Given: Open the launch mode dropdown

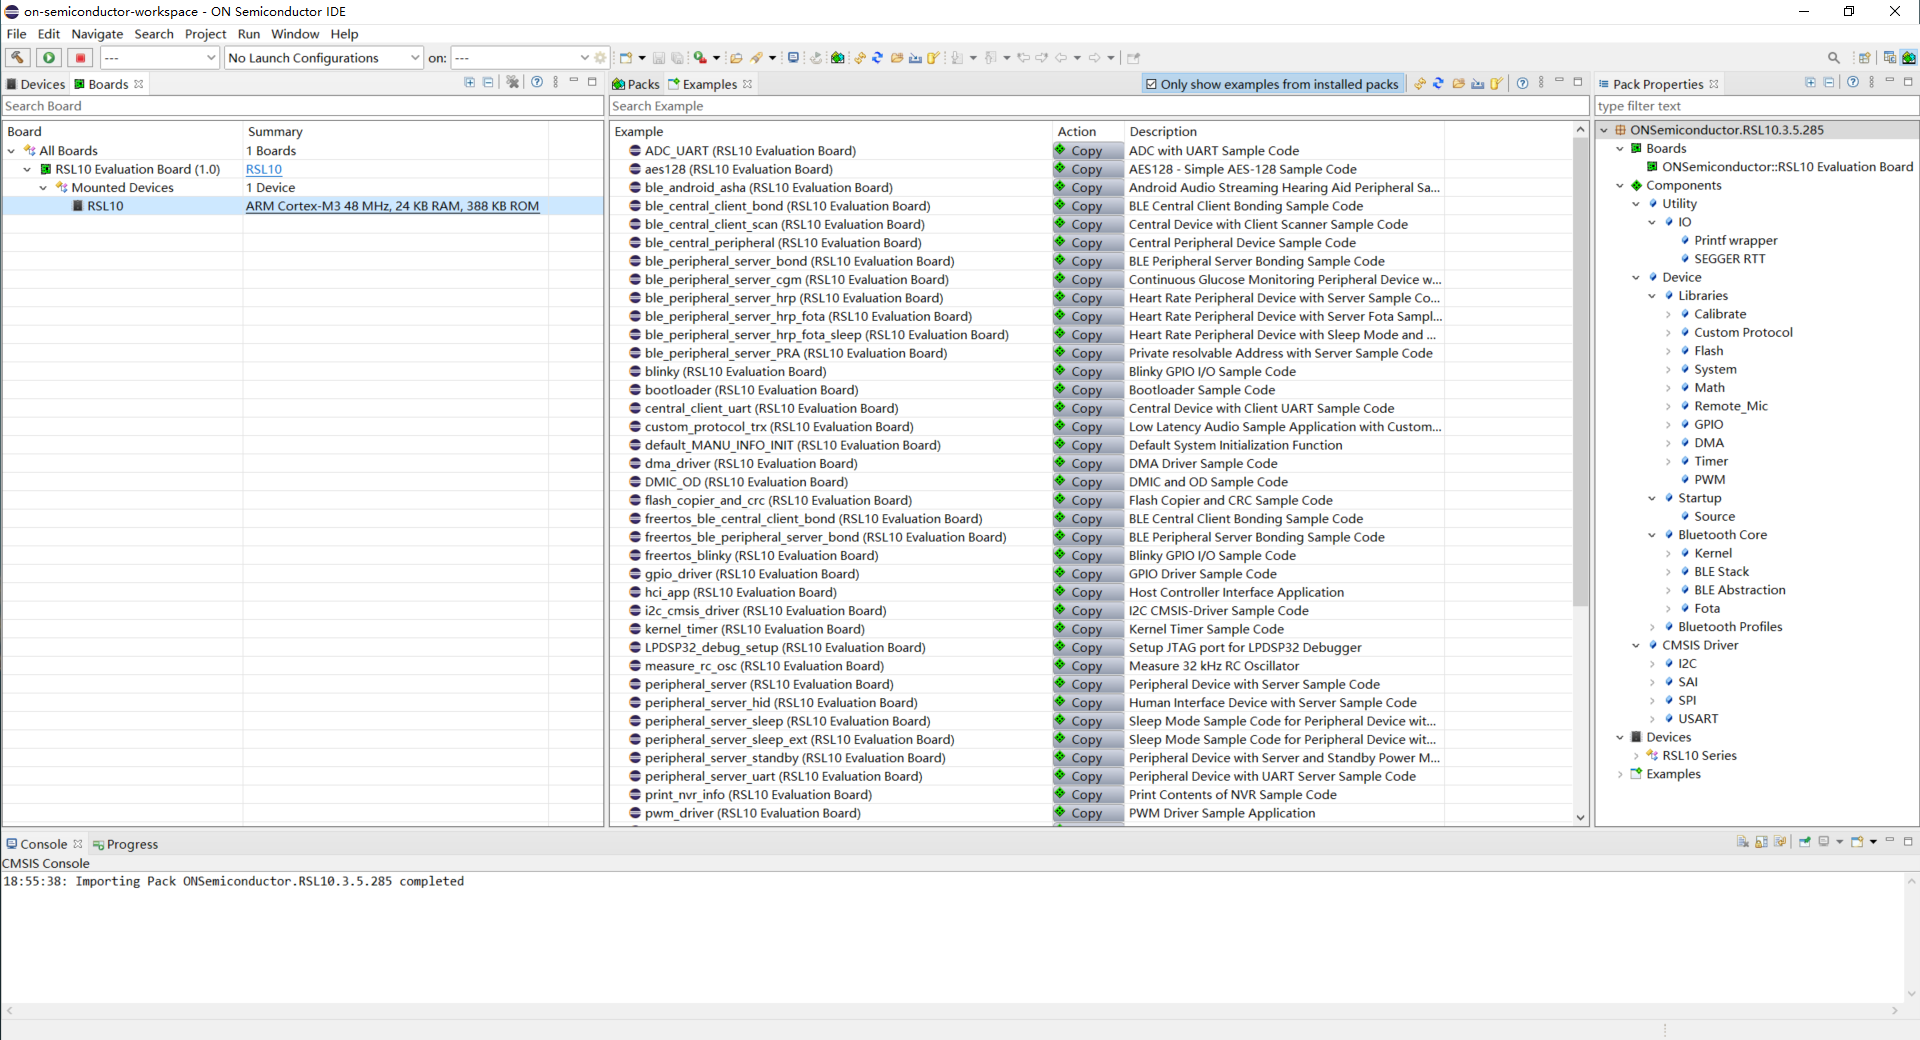Looking at the screenshot, I should pyautogui.click(x=160, y=58).
